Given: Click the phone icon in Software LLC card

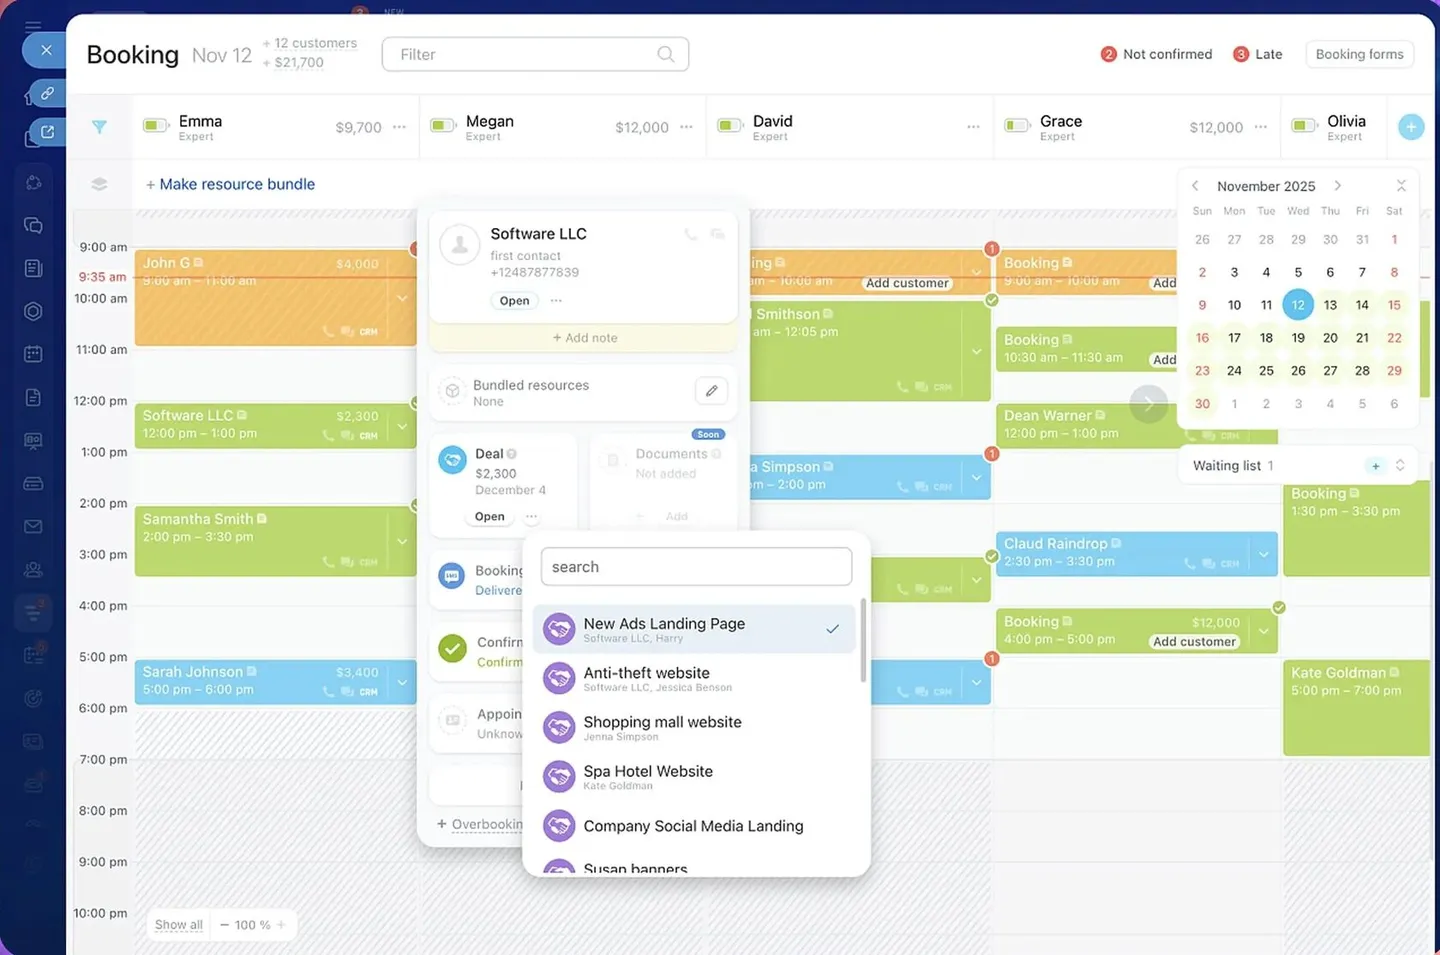Looking at the screenshot, I should coord(690,234).
